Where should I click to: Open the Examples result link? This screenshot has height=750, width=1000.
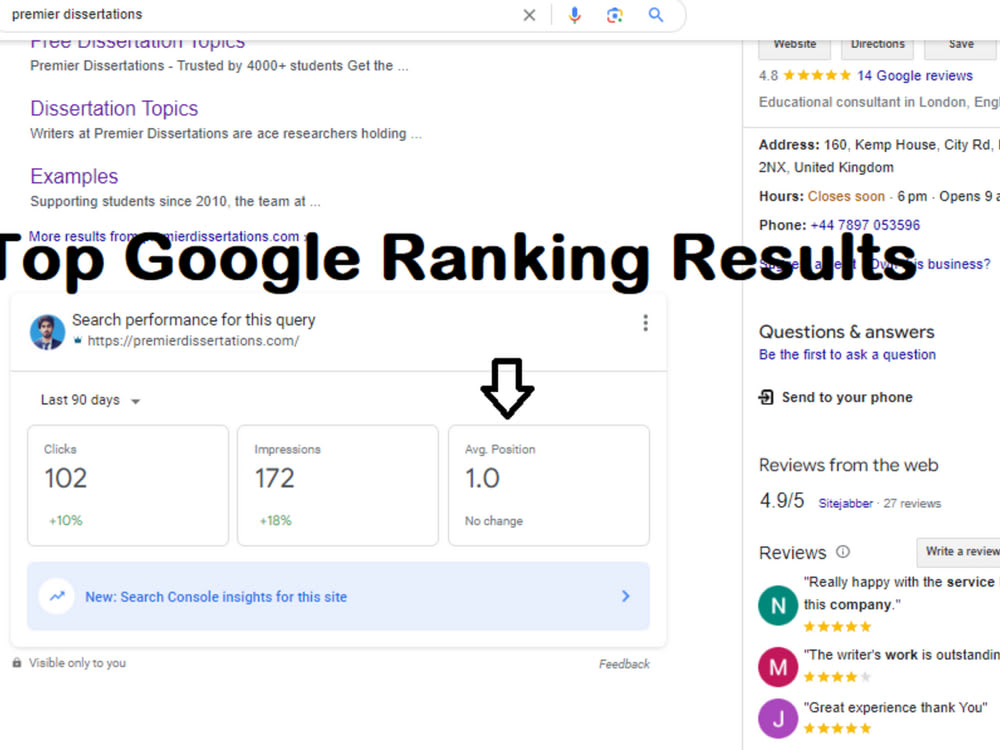[x=74, y=176]
